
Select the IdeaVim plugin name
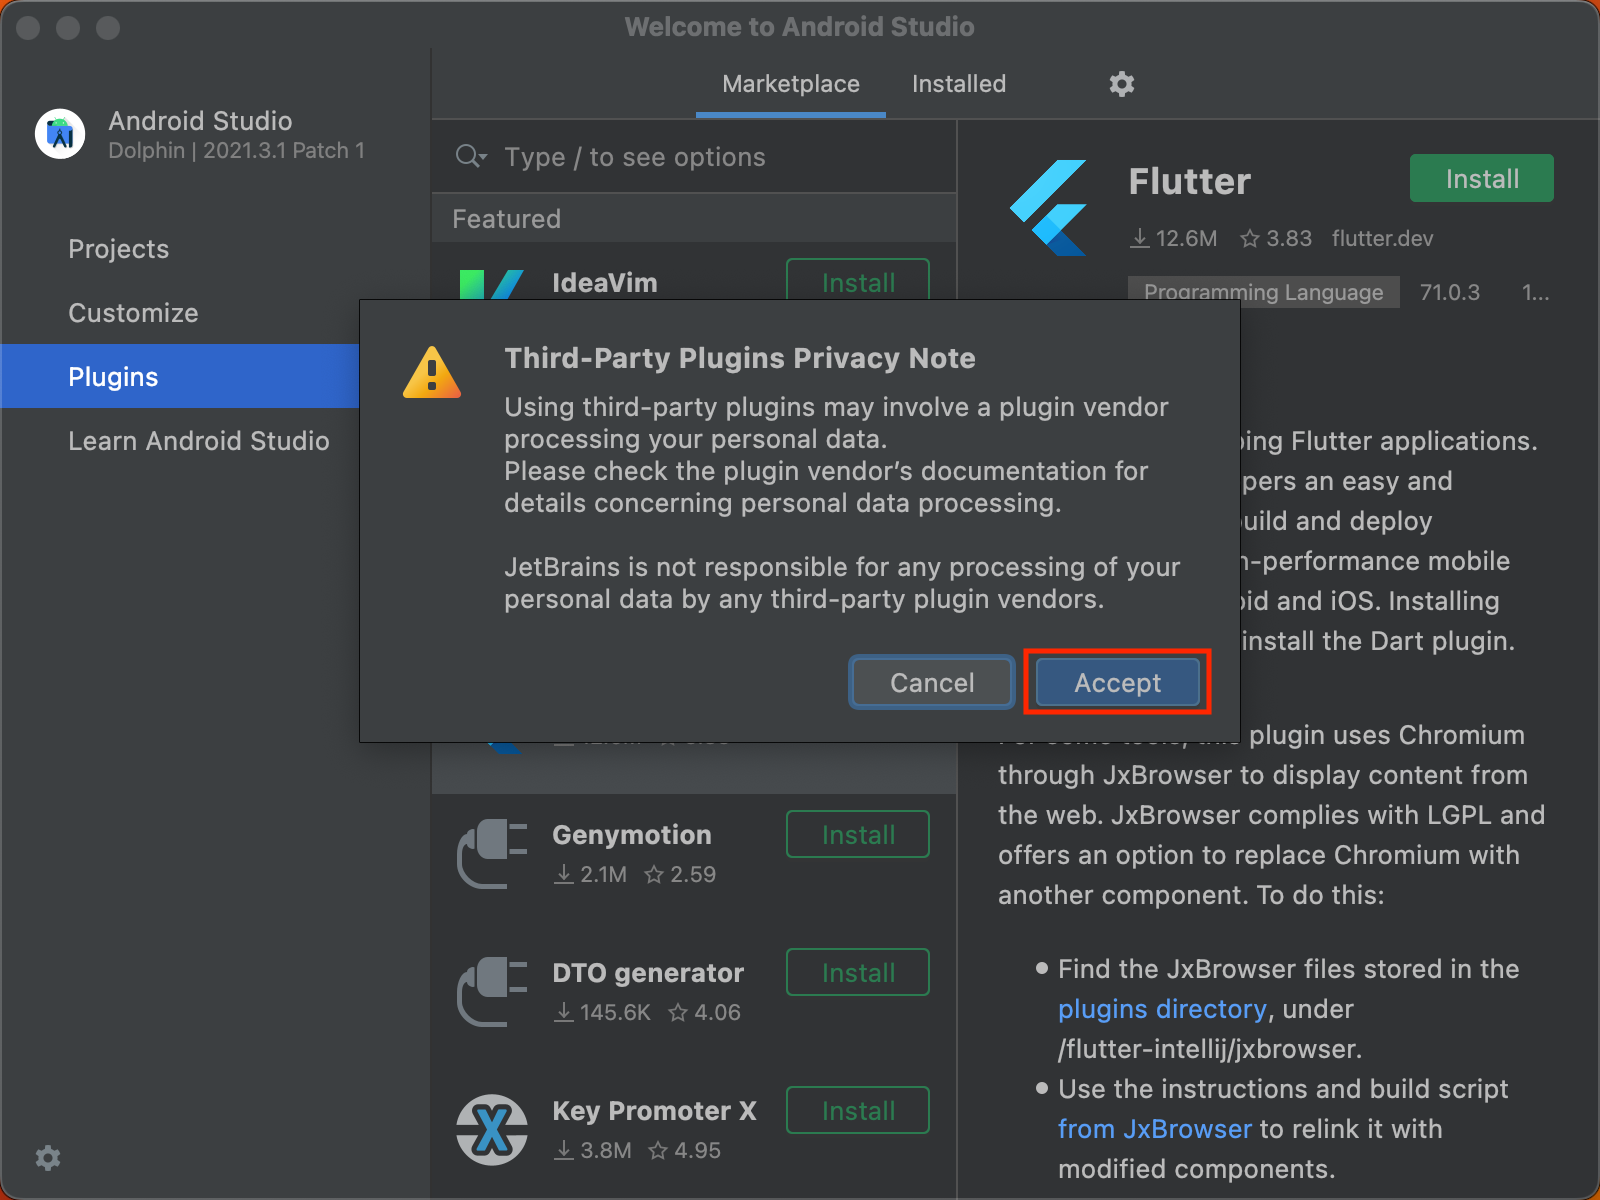tap(605, 283)
